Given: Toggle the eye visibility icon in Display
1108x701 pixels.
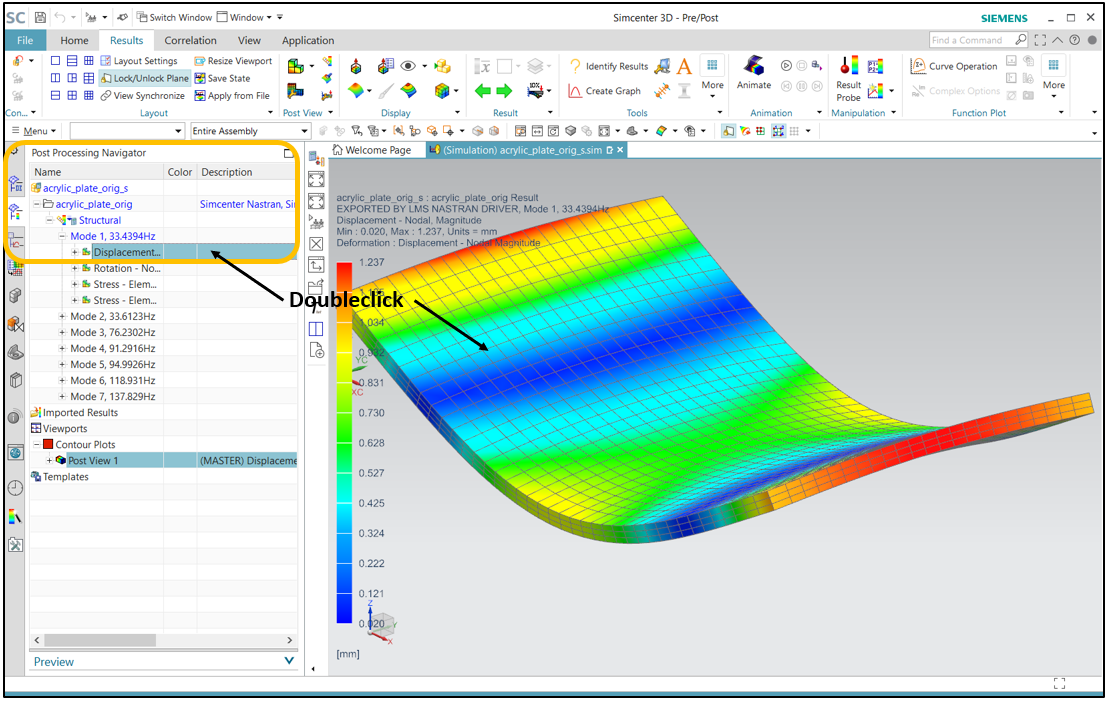Looking at the screenshot, I should pyautogui.click(x=408, y=66).
